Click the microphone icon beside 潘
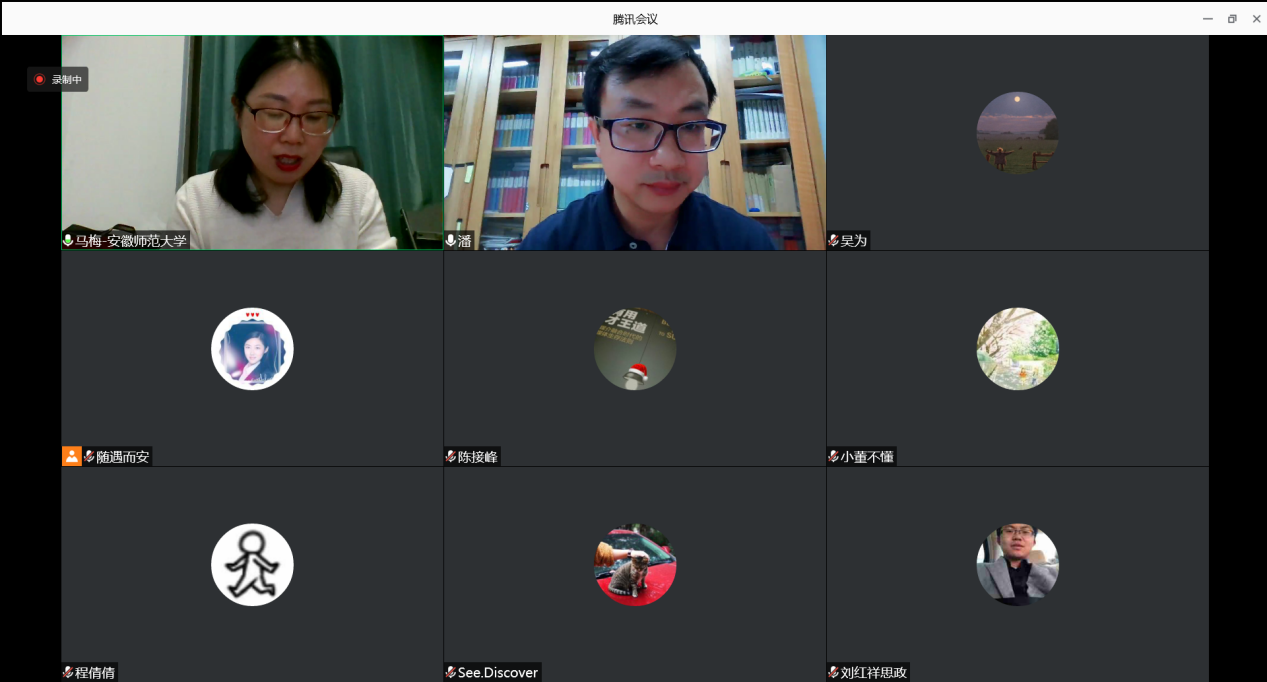Screen dimensions: 1267x682 451,241
